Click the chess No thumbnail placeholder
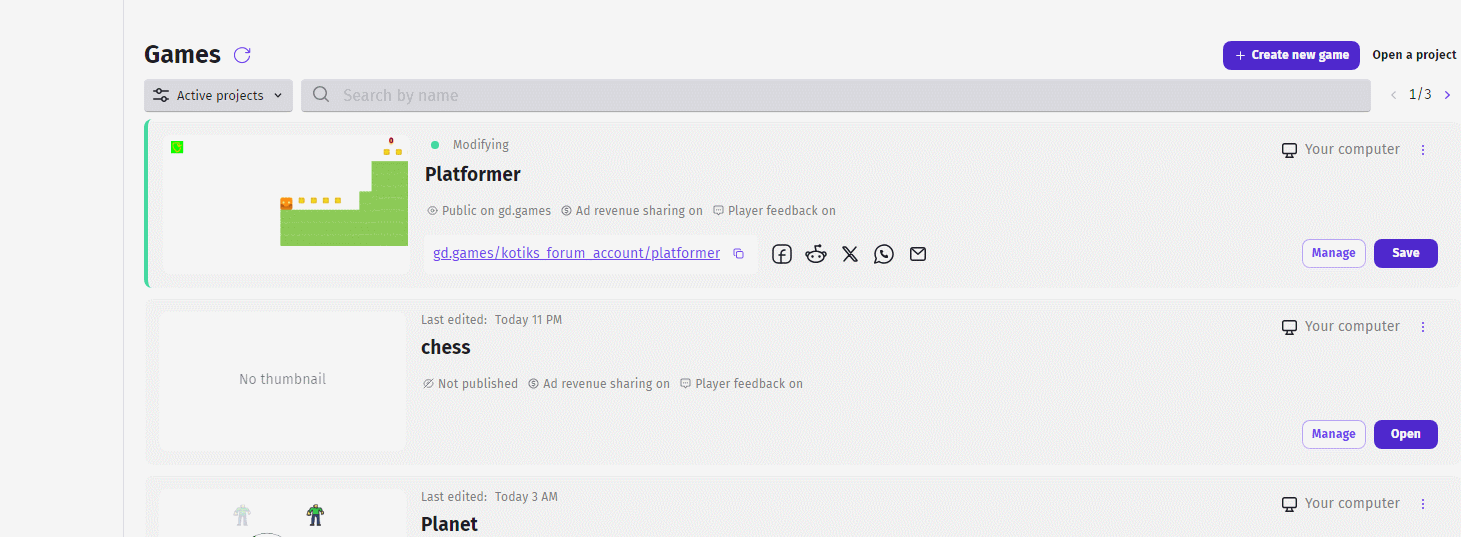The height and width of the screenshot is (537, 1461). pos(282,380)
